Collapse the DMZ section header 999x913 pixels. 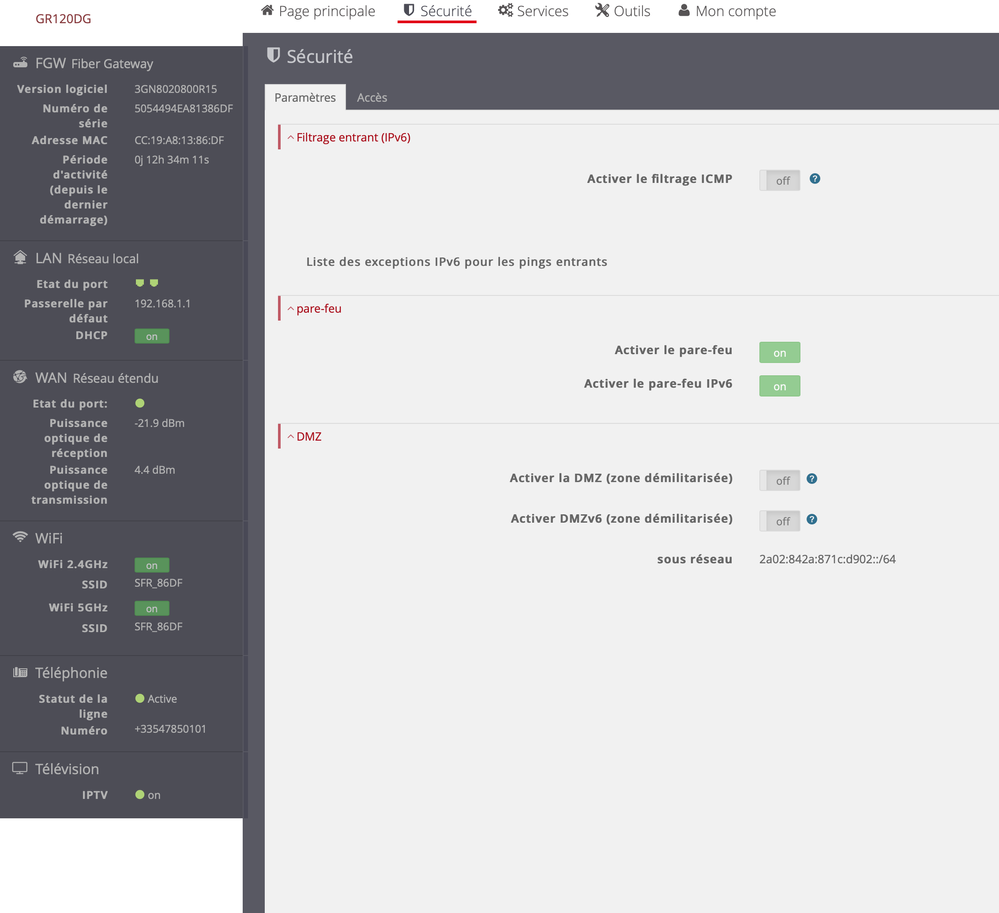tap(308, 437)
